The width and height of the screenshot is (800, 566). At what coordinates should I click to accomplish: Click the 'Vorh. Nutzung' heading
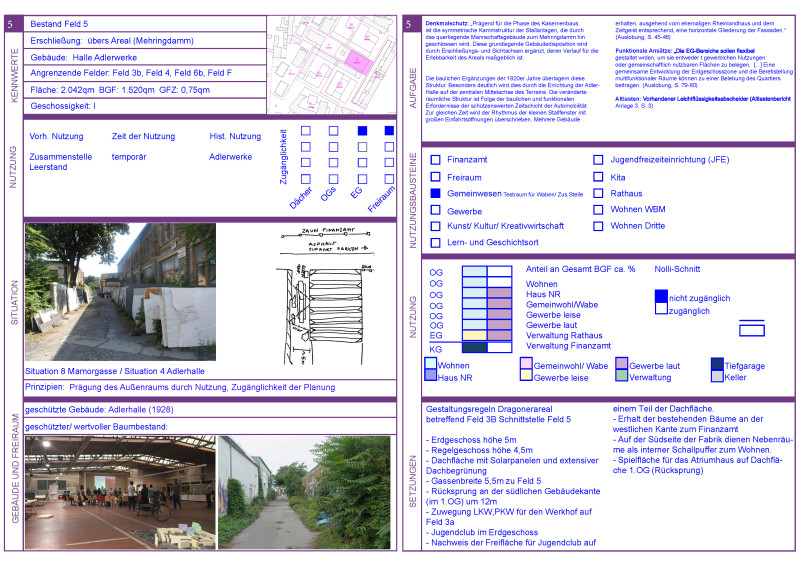tap(56, 136)
